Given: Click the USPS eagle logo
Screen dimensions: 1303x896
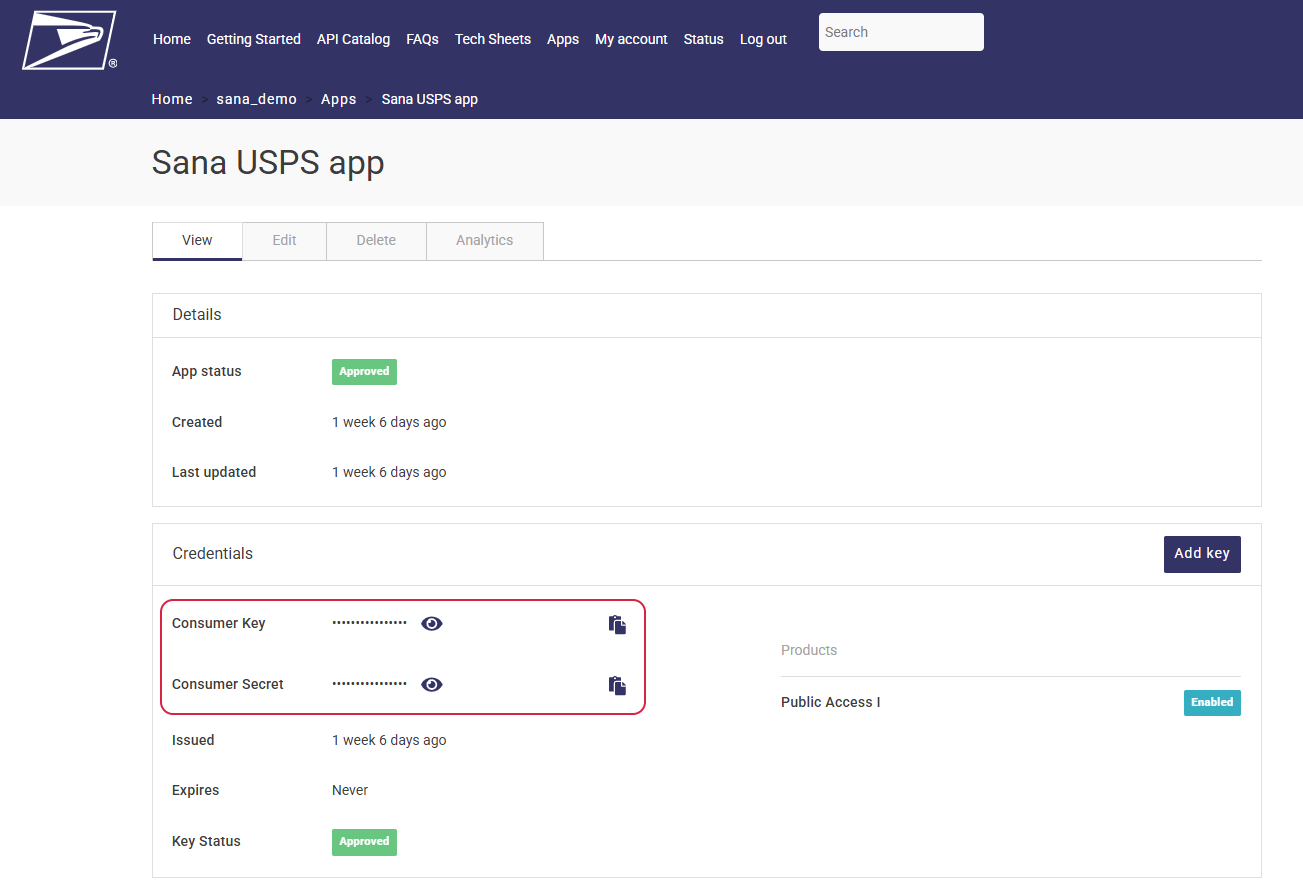Looking at the screenshot, I should click(69, 40).
